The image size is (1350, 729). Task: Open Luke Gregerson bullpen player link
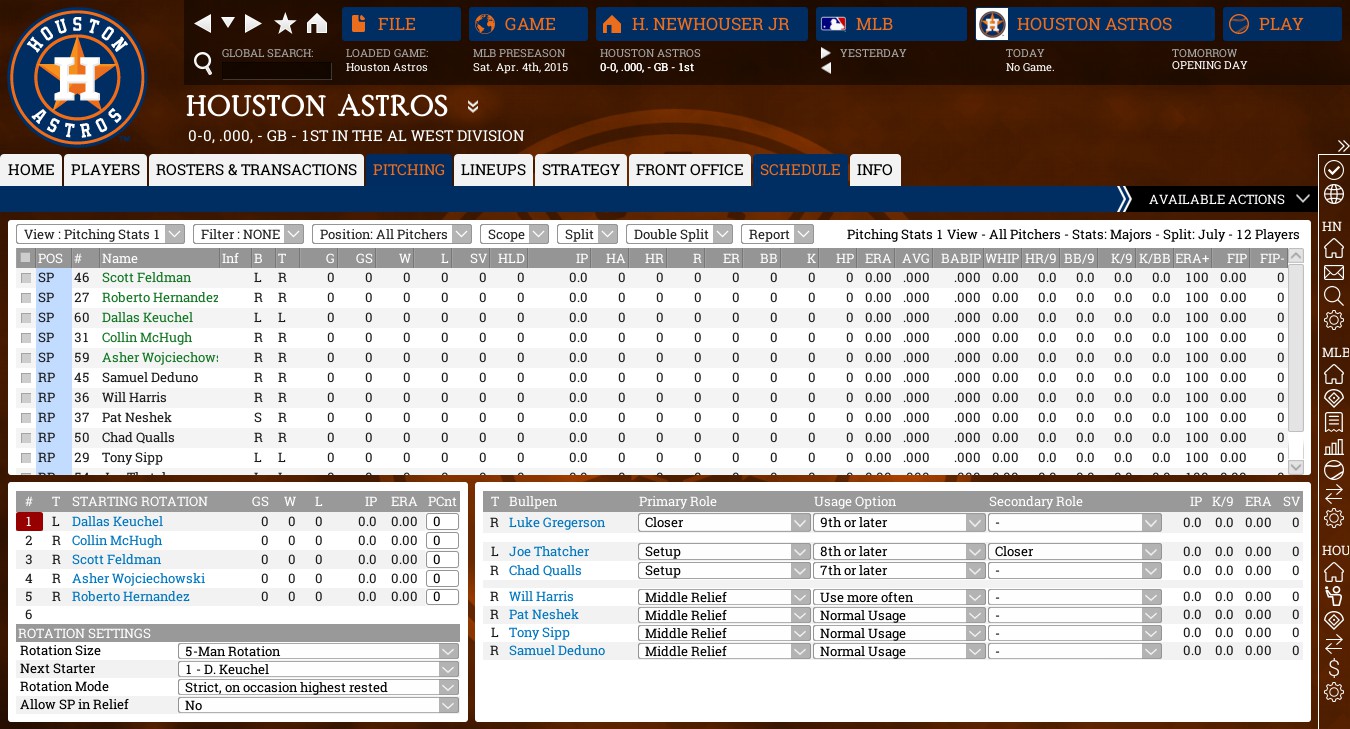(x=557, y=523)
